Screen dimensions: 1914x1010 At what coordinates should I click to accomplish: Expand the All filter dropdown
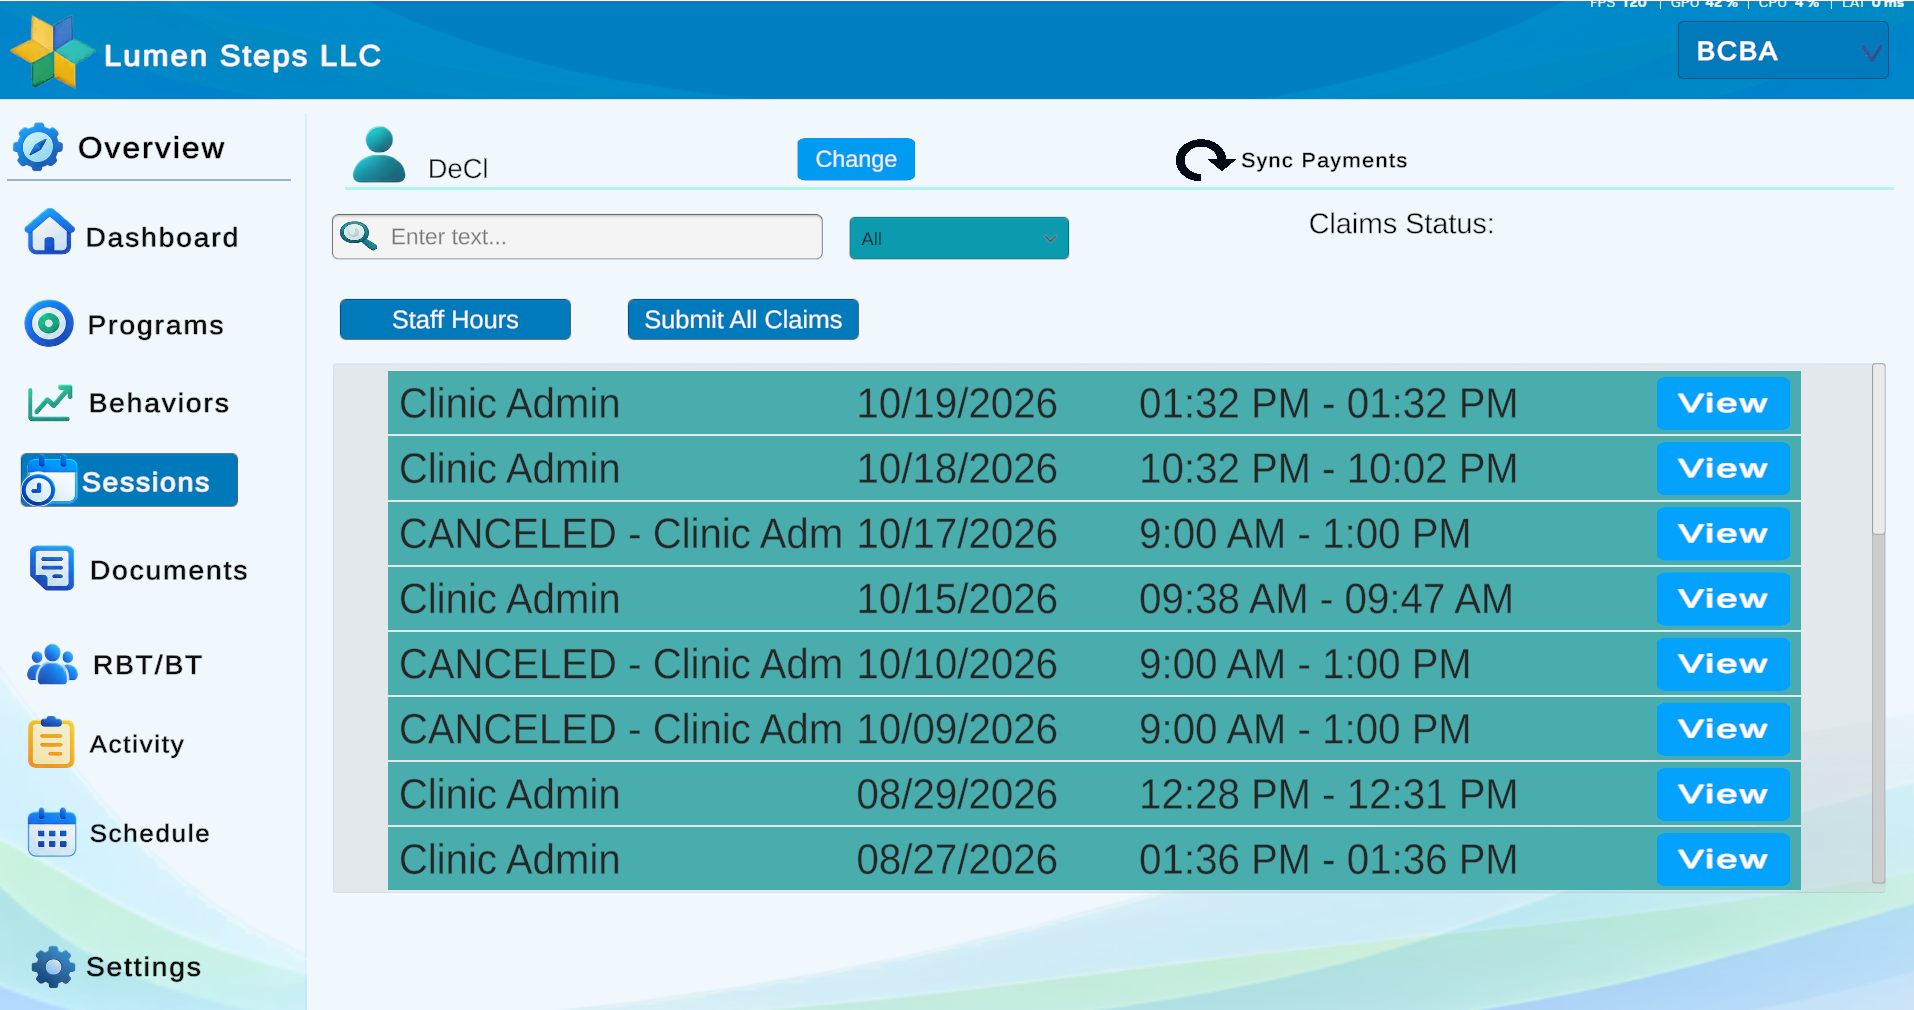959,238
